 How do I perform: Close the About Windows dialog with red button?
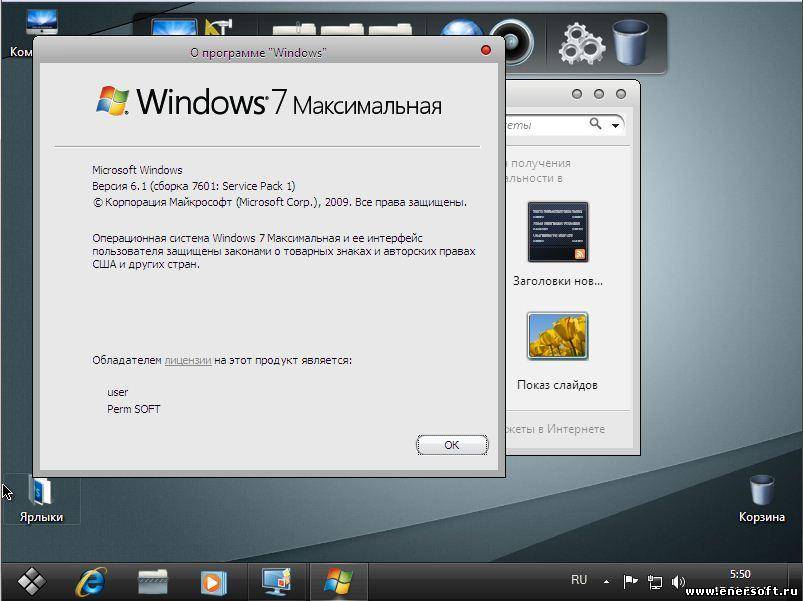click(x=485, y=50)
